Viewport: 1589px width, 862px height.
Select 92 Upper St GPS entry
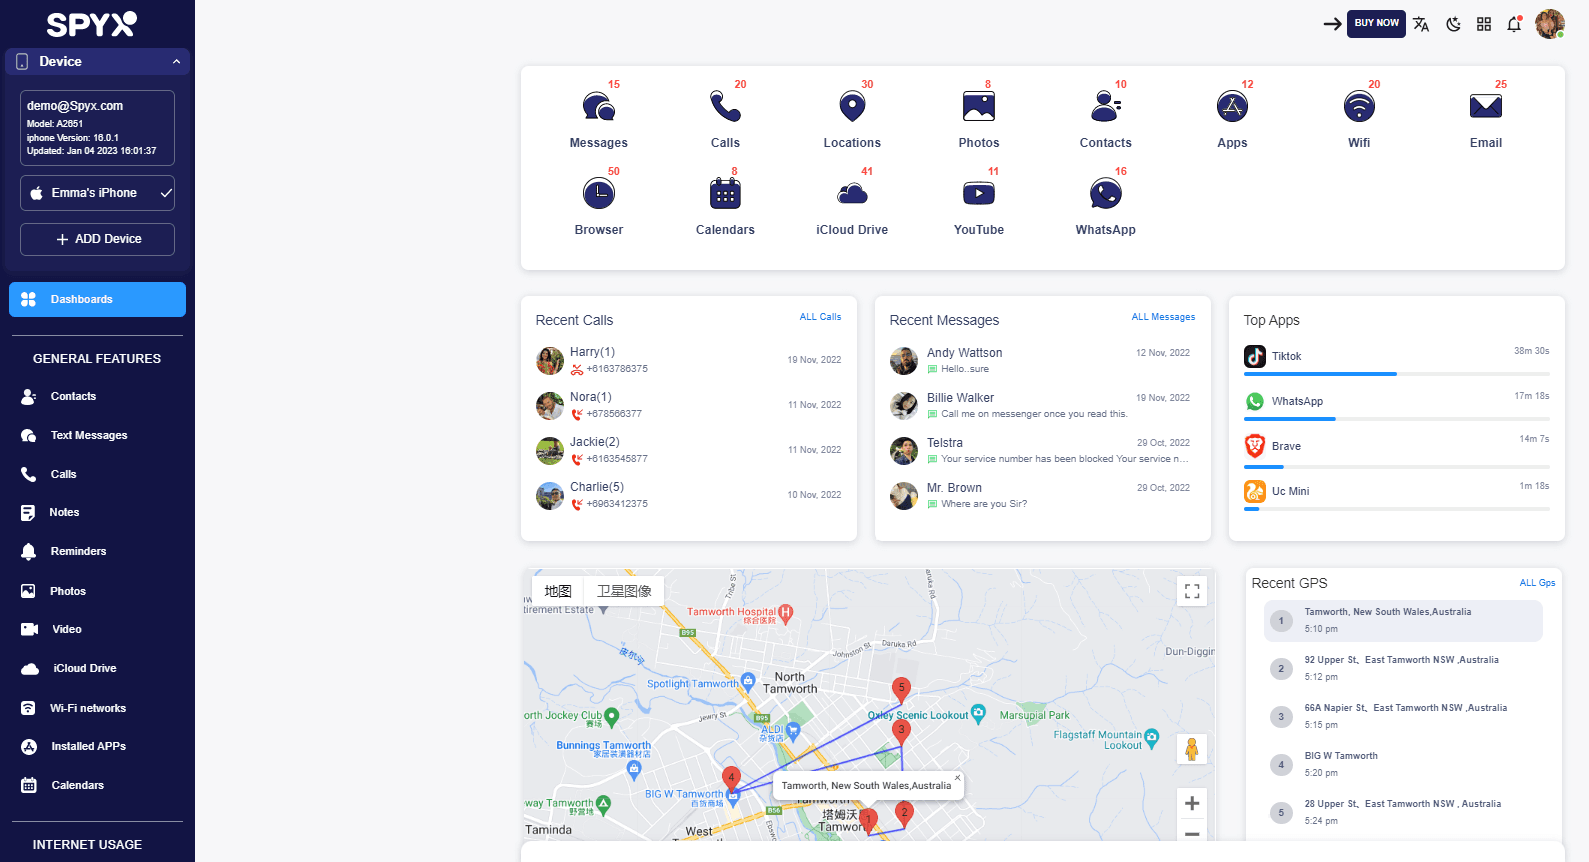(1403, 668)
